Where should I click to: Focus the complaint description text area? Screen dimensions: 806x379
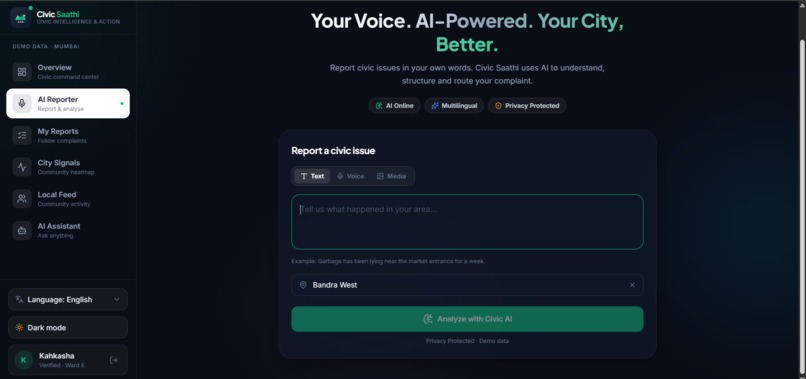click(467, 222)
